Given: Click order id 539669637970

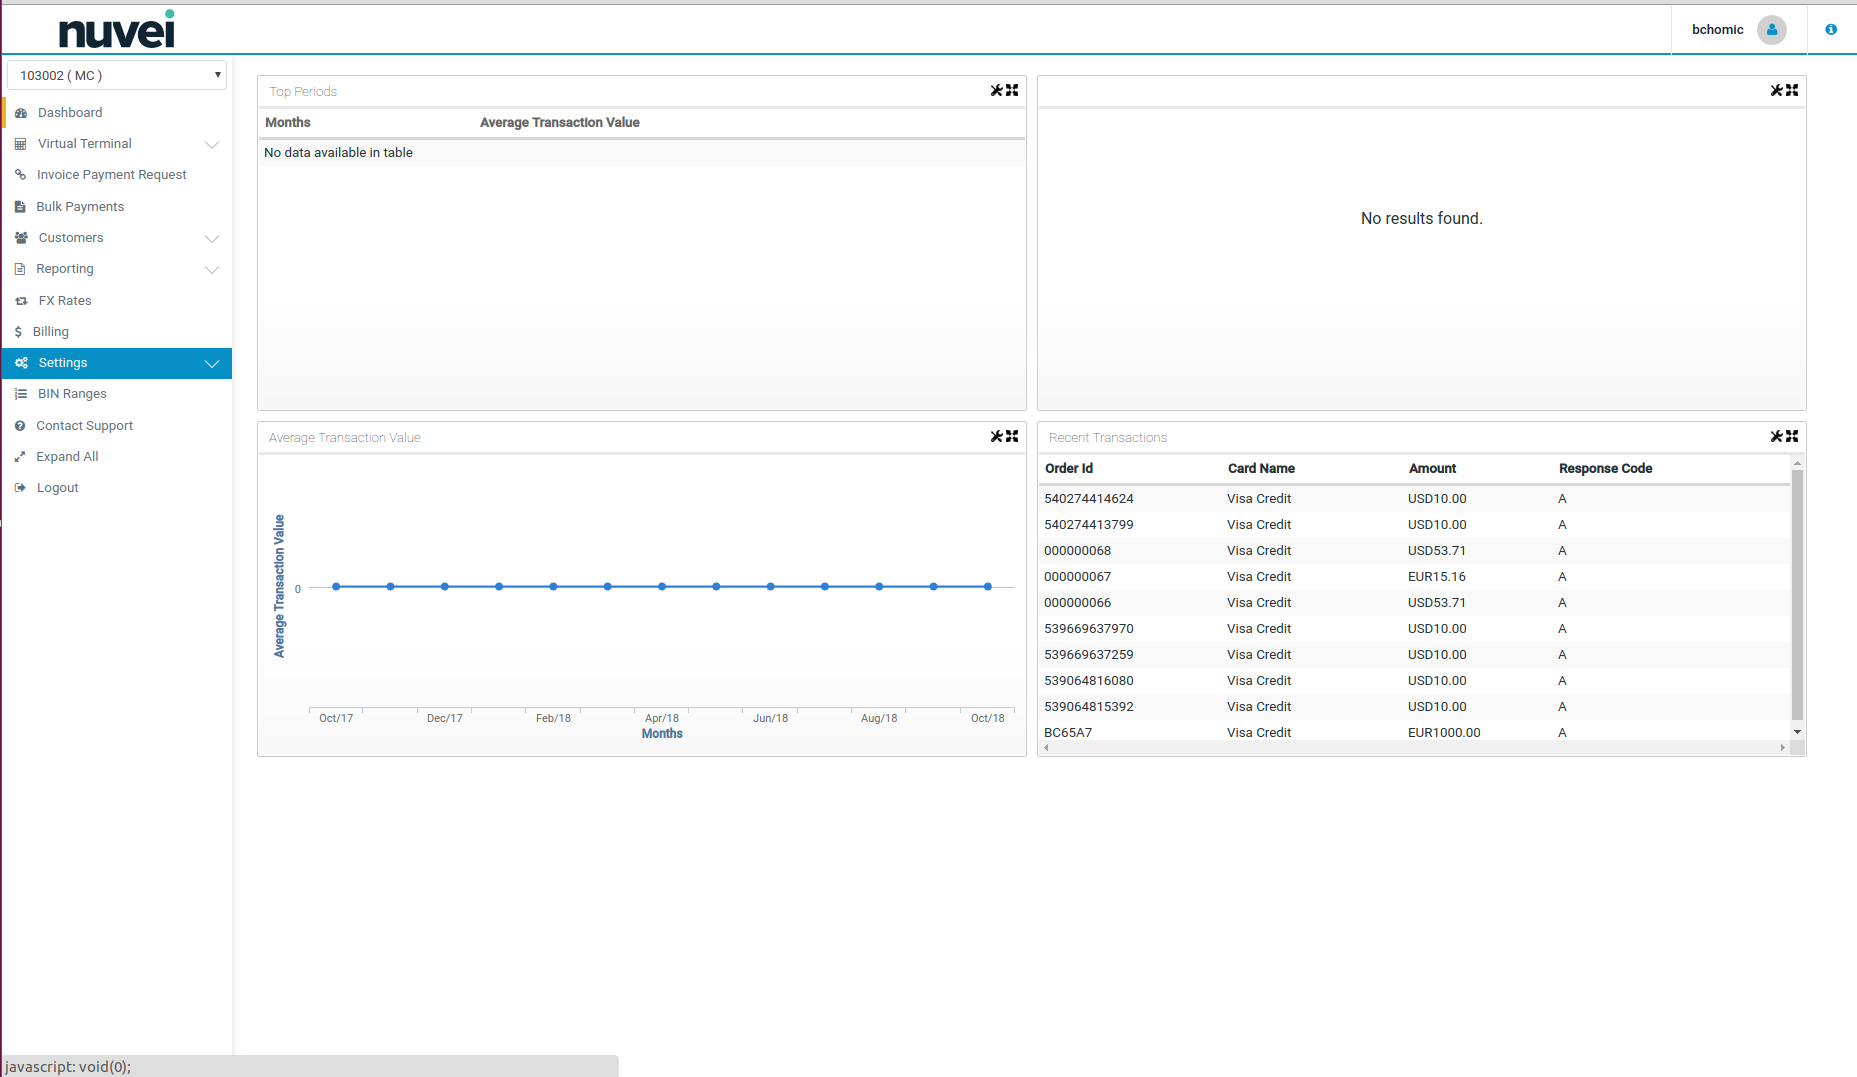Looking at the screenshot, I should click(x=1088, y=629).
